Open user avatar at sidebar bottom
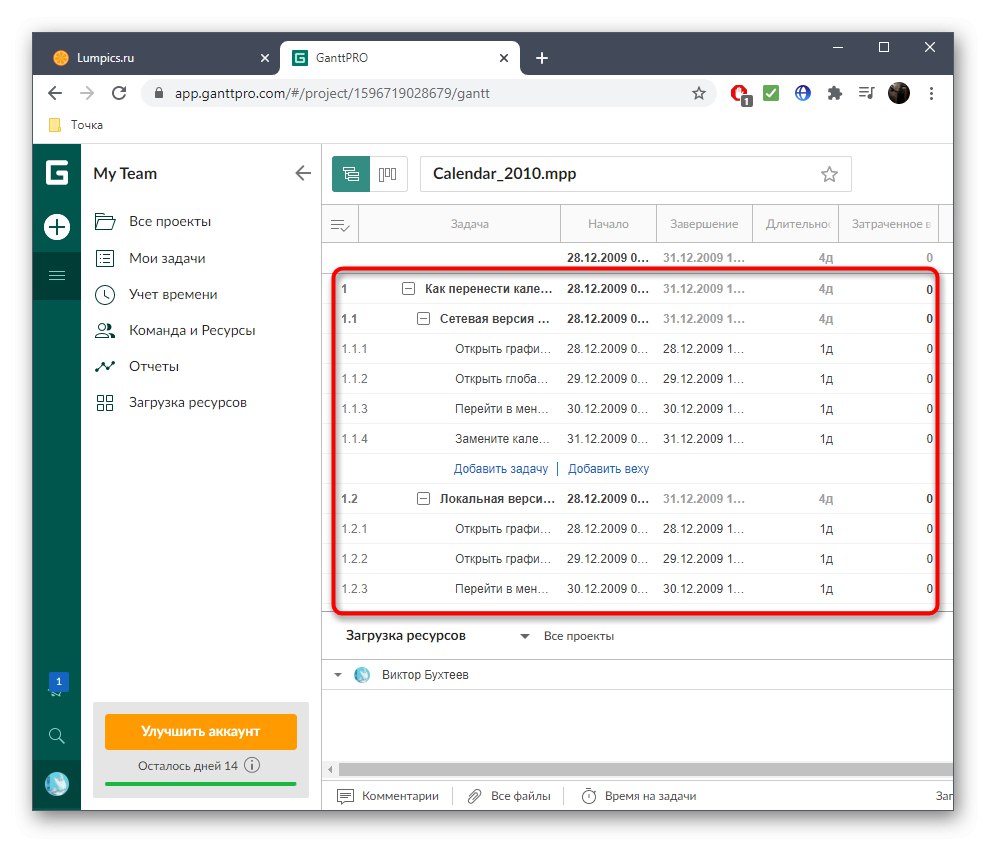The height and width of the screenshot is (843, 986). click(x=57, y=784)
